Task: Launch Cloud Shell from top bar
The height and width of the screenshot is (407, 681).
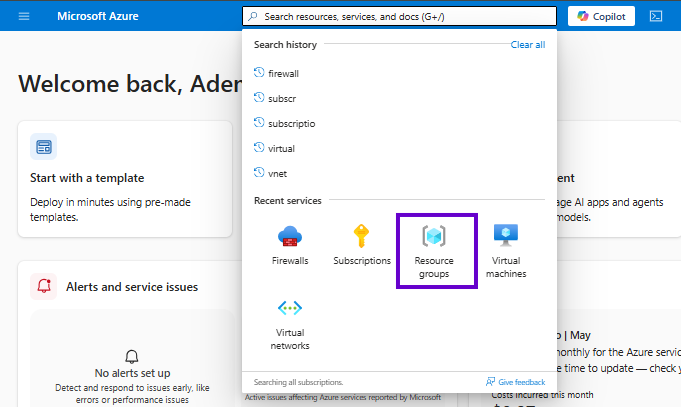Action: [x=656, y=17]
